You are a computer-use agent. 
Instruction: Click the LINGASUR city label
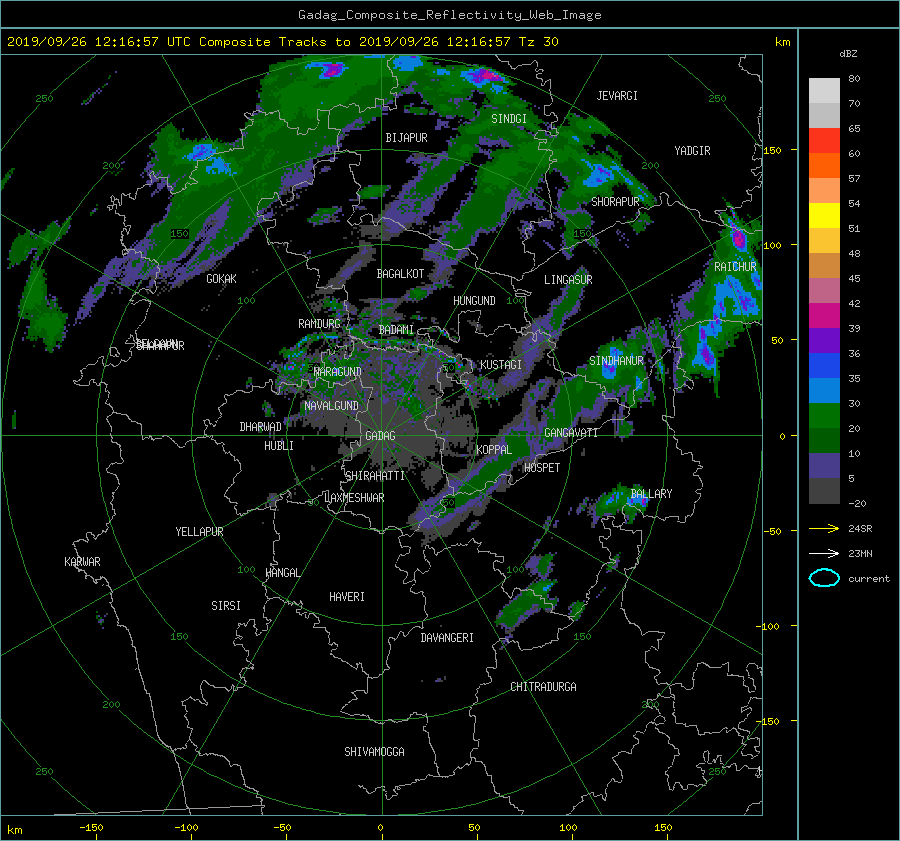coord(568,280)
